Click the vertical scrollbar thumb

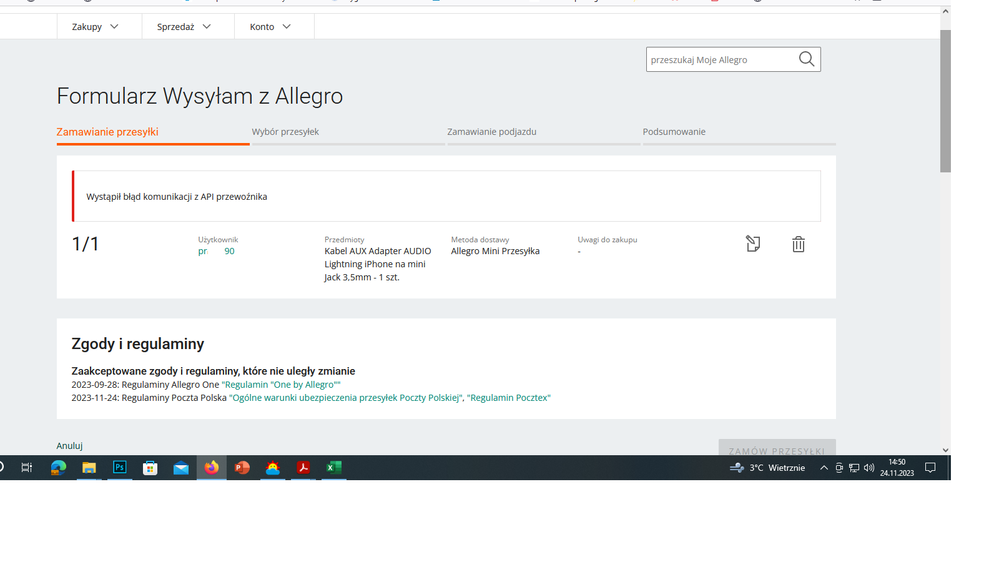(x=945, y=101)
